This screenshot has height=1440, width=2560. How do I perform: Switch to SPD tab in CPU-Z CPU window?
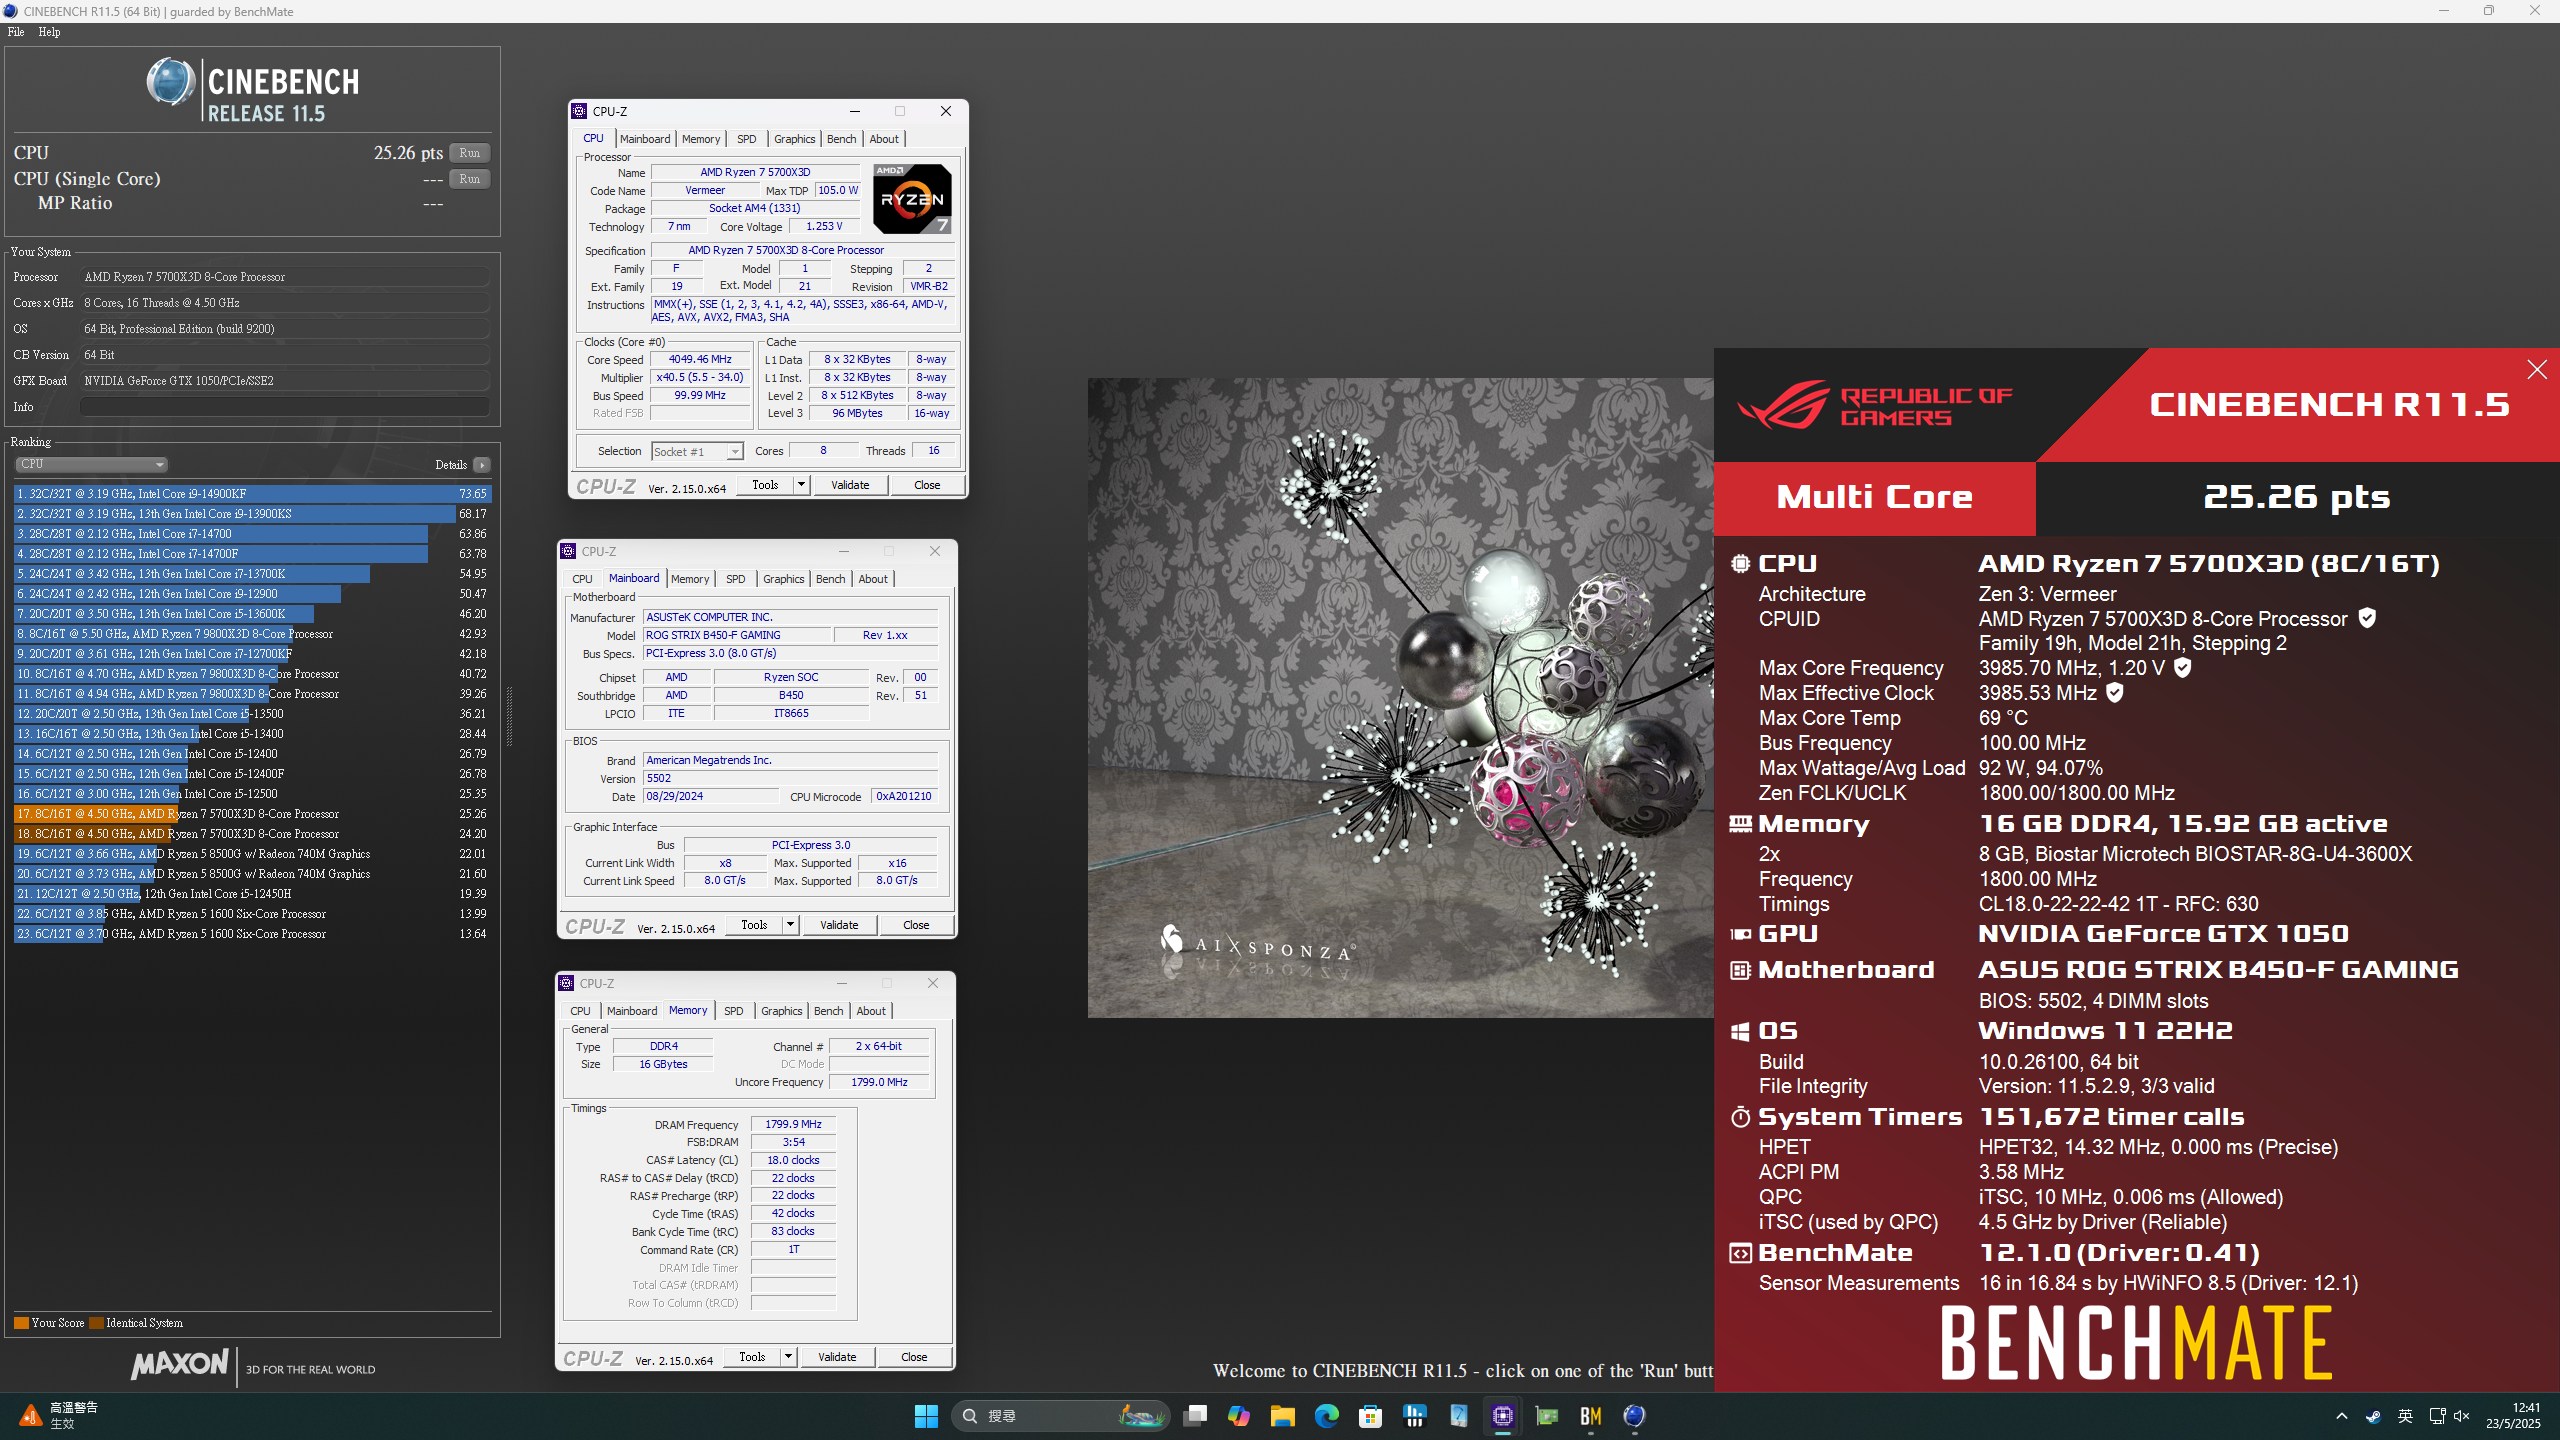pyautogui.click(x=746, y=139)
